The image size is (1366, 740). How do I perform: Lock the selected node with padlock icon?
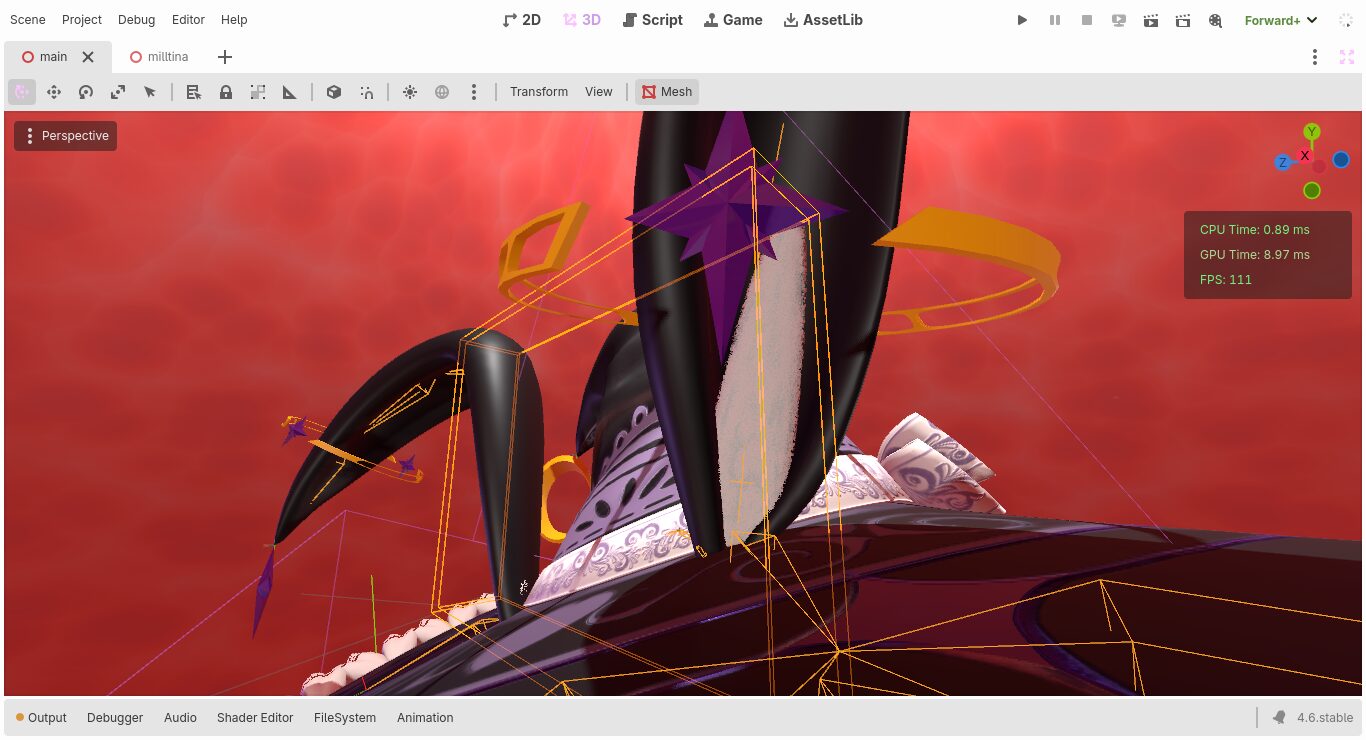[226, 92]
